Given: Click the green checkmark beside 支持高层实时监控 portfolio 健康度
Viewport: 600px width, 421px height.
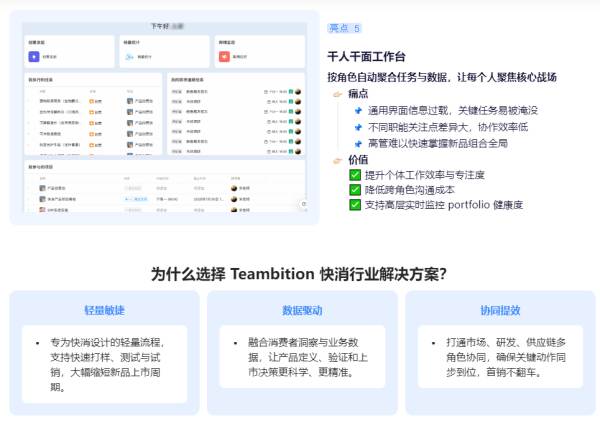Looking at the screenshot, I should 355,205.
